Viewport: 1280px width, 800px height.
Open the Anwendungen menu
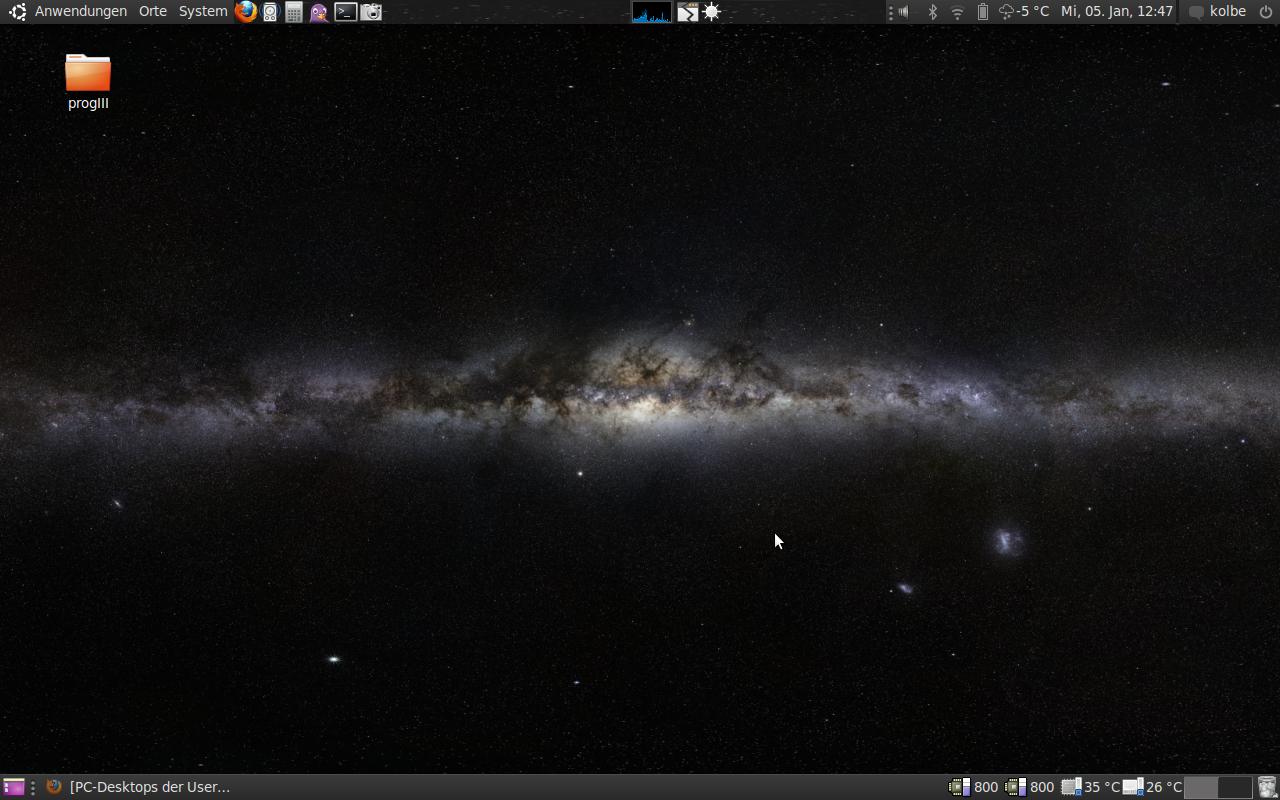tap(80, 12)
